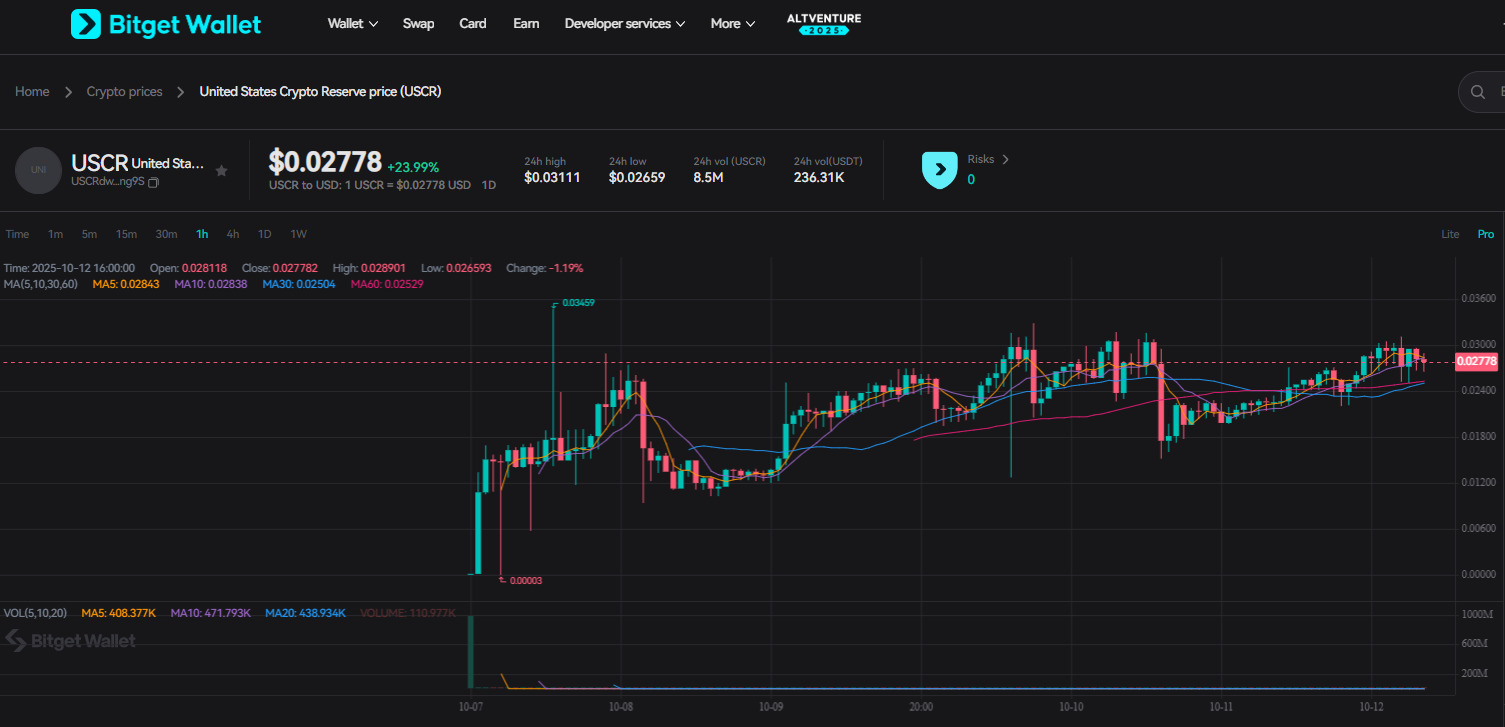Open the Risks details chevron
Viewport: 1505px width, 727px height.
click(x=1006, y=159)
